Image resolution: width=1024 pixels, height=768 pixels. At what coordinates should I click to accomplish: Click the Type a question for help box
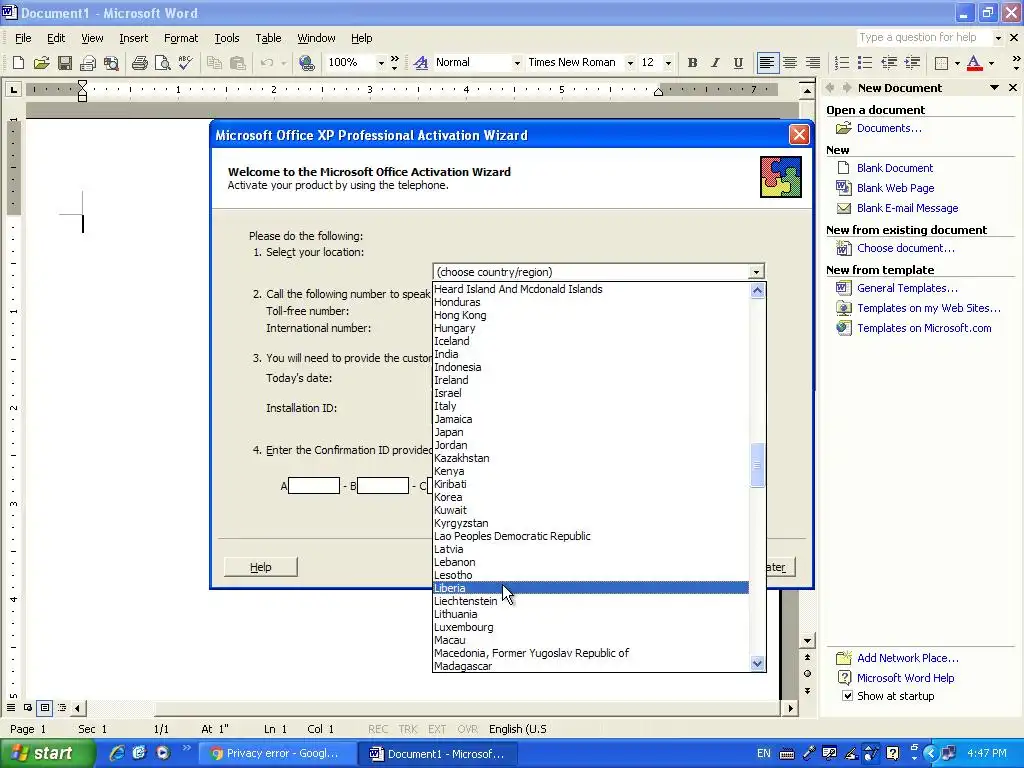click(x=923, y=37)
